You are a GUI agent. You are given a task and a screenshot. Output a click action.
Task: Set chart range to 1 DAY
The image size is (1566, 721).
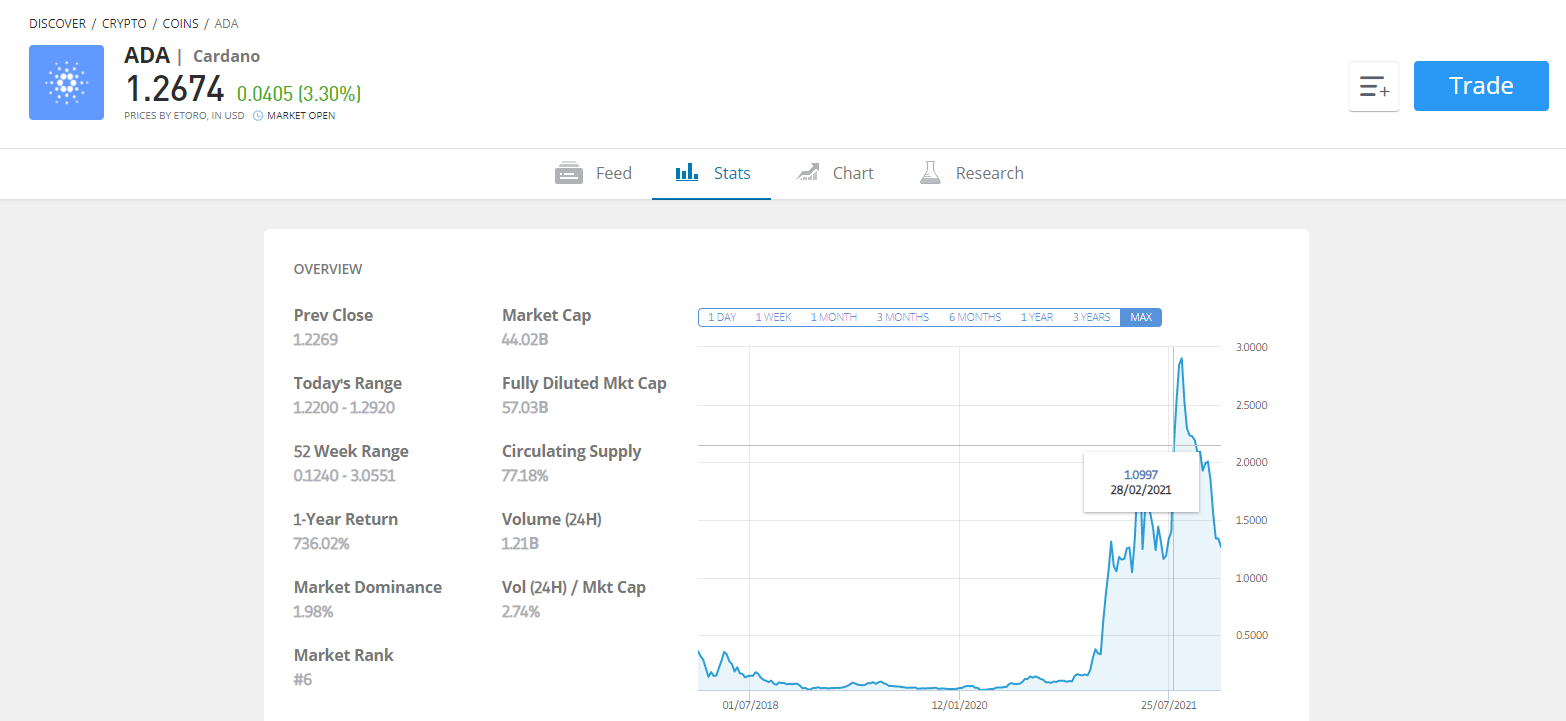(x=722, y=317)
